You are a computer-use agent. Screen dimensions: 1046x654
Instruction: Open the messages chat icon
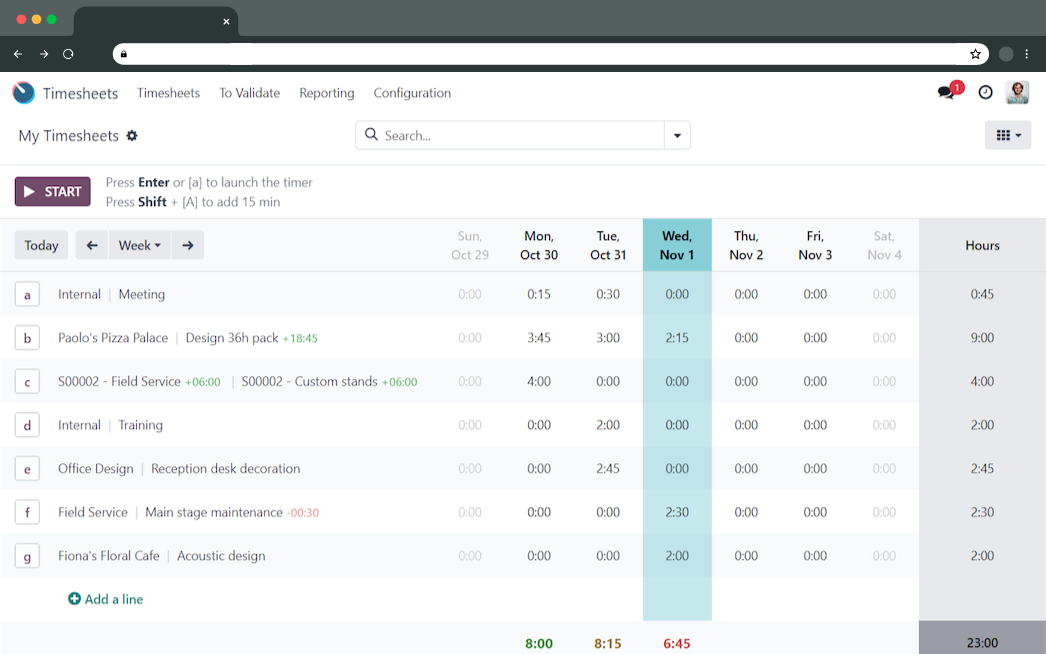tap(946, 93)
